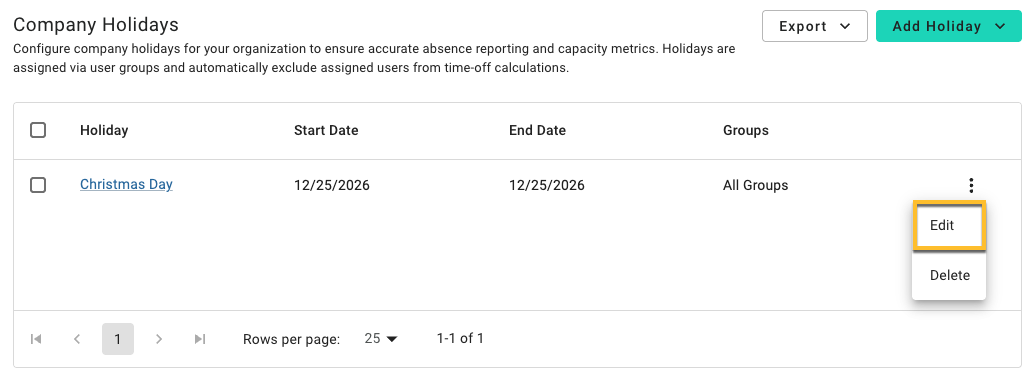
Task: Open the Rows per page 25 selector
Action: click(381, 339)
